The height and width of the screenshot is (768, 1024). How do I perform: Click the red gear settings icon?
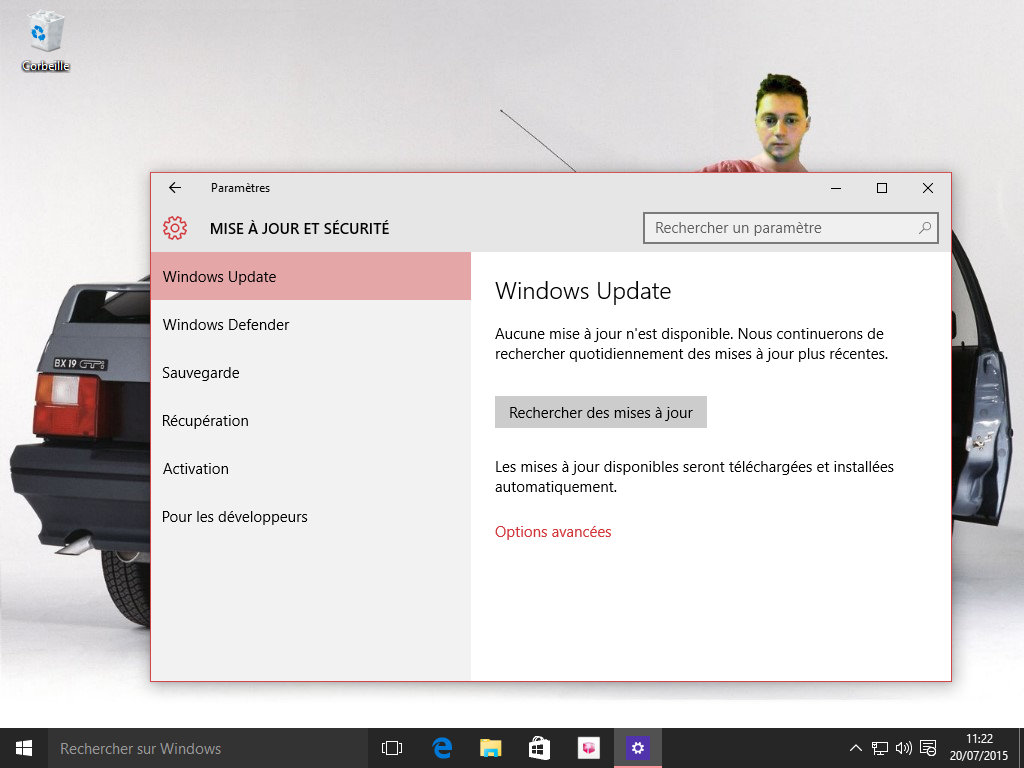pyautogui.click(x=175, y=228)
